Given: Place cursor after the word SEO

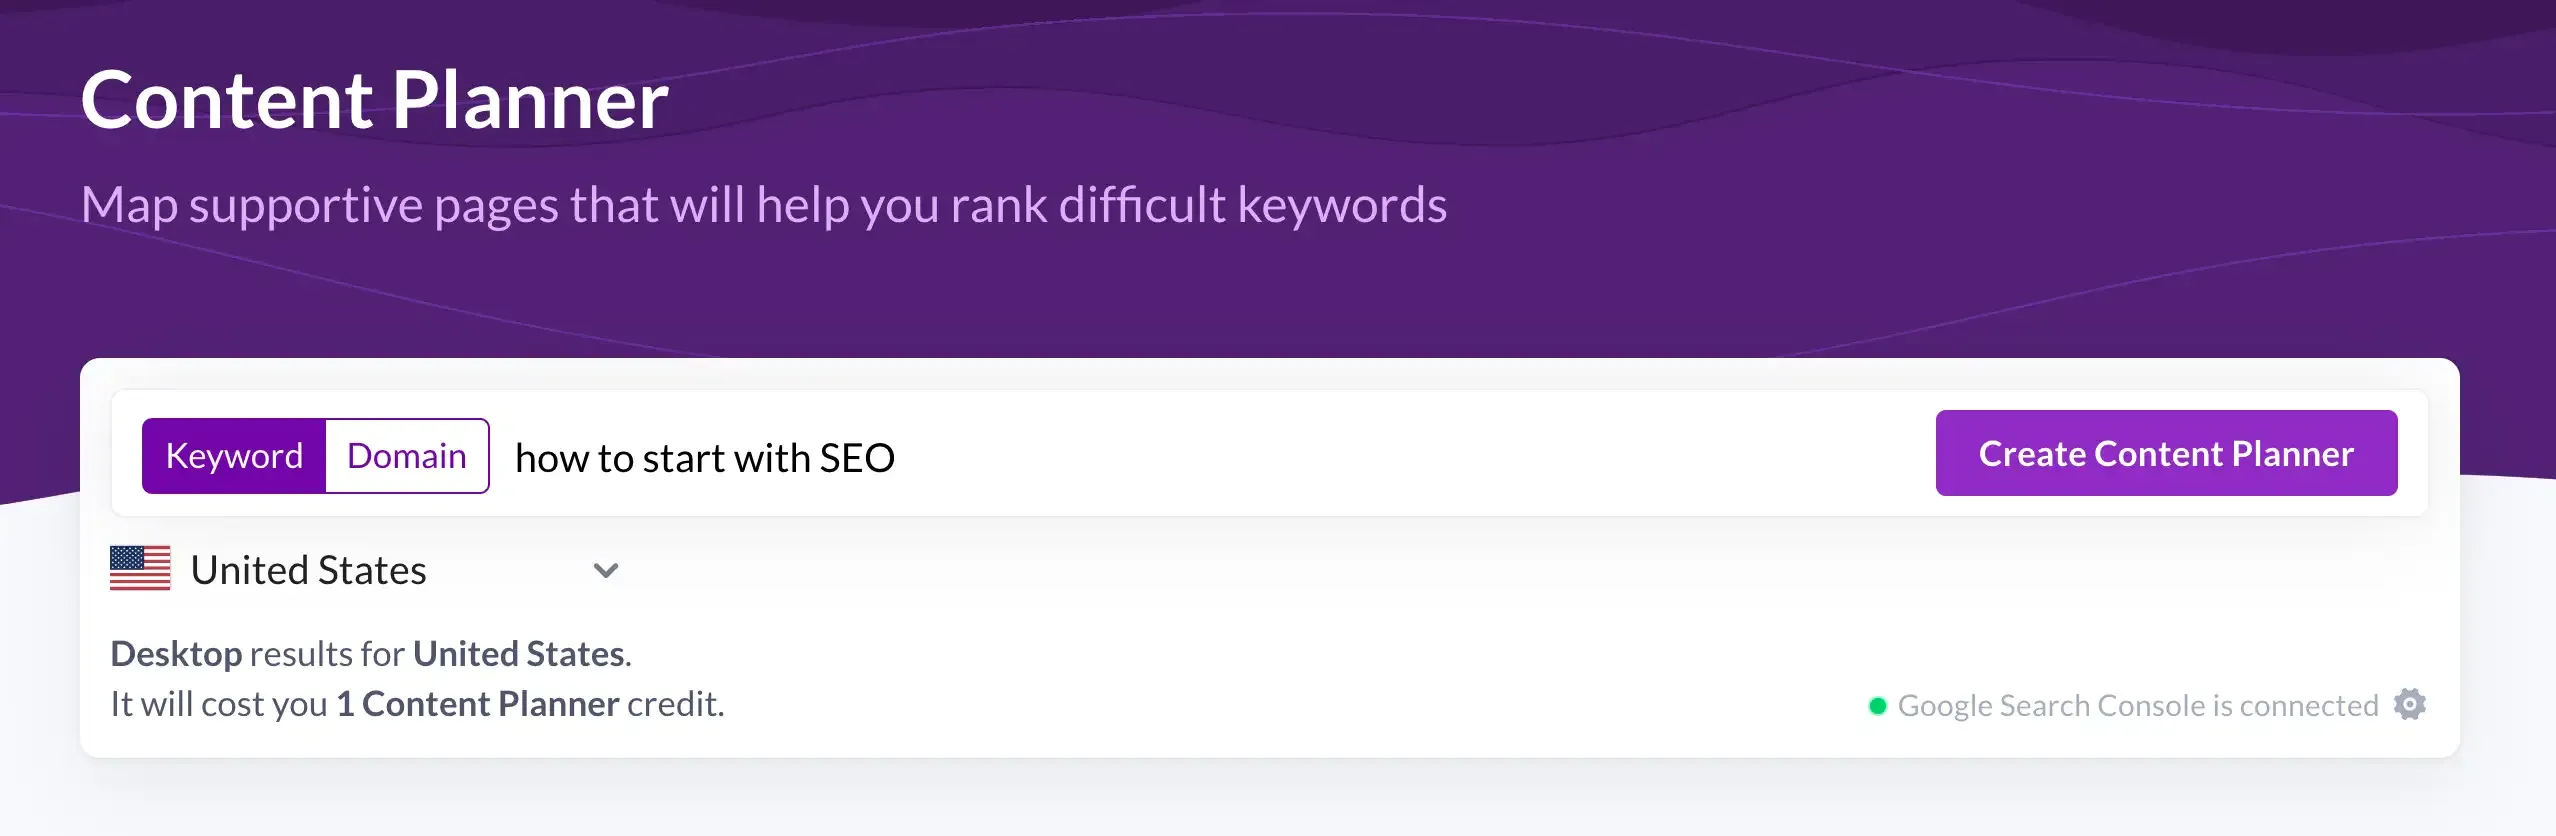Looking at the screenshot, I should (x=898, y=458).
